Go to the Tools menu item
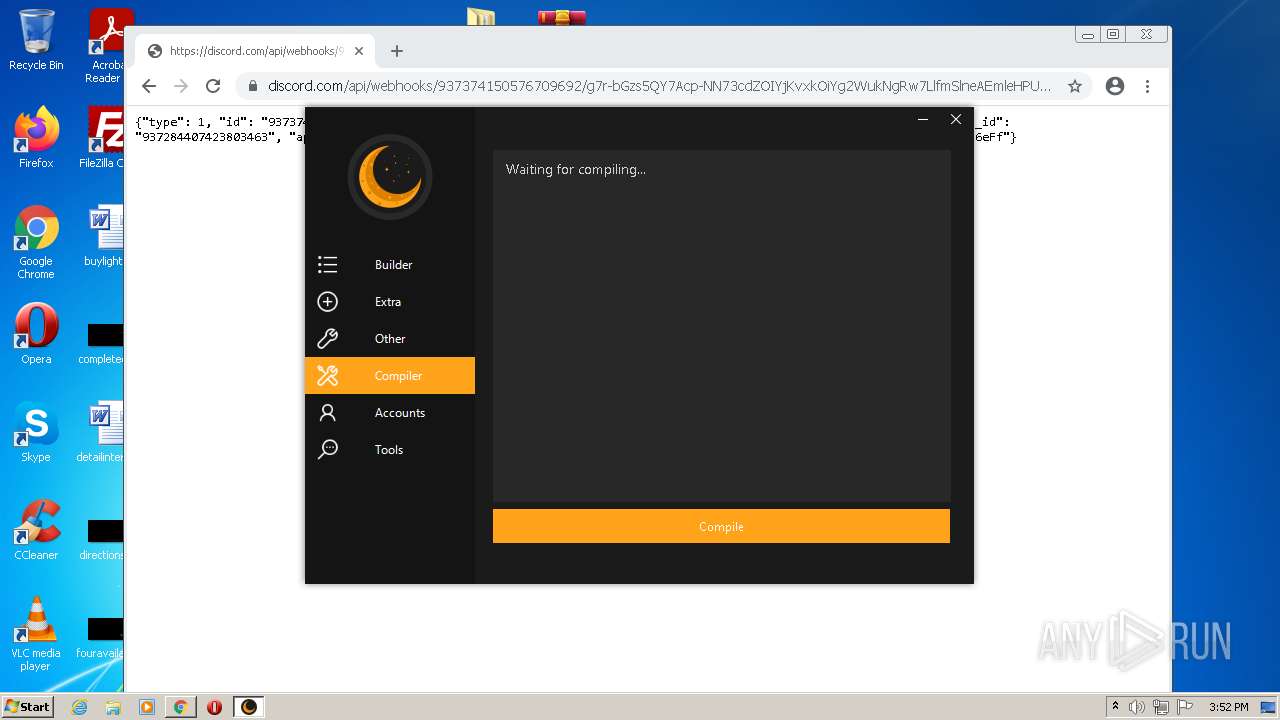This screenshot has width=1280, height=720. tap(389, 450)
